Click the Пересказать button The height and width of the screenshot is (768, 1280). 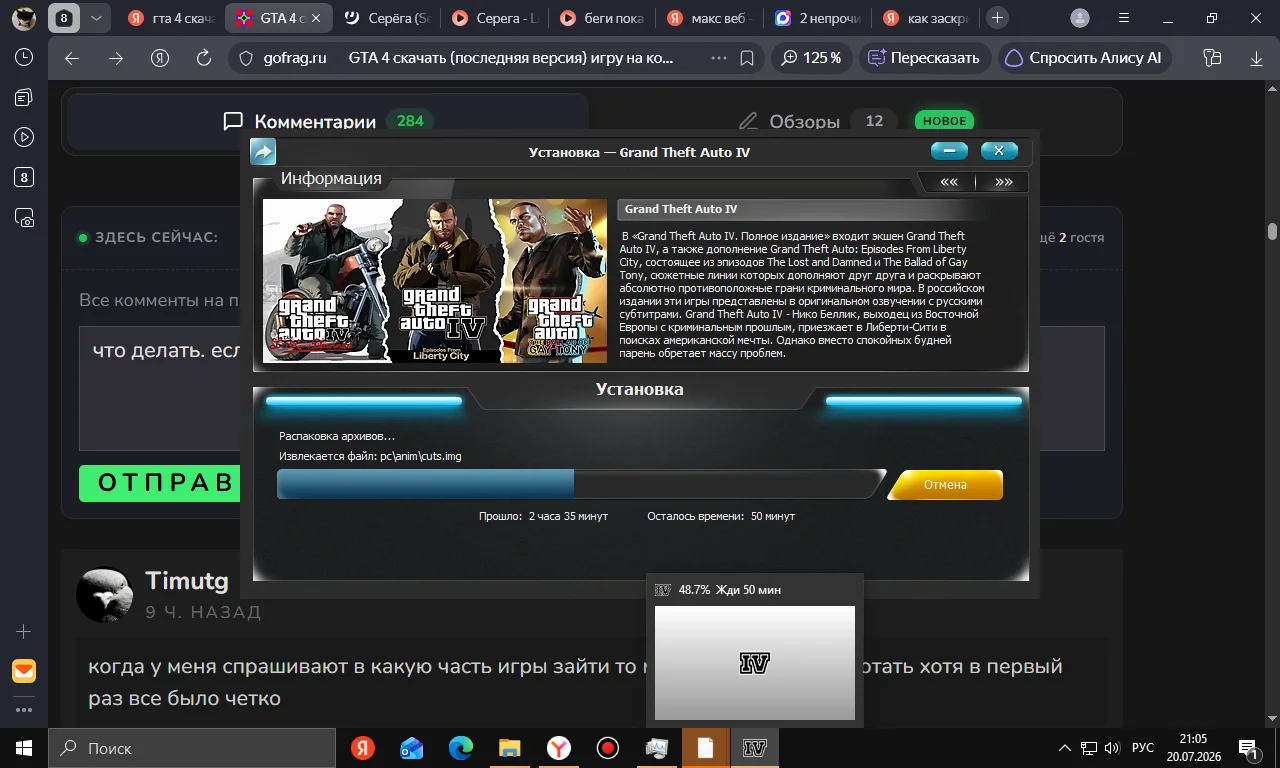(925, 58)
